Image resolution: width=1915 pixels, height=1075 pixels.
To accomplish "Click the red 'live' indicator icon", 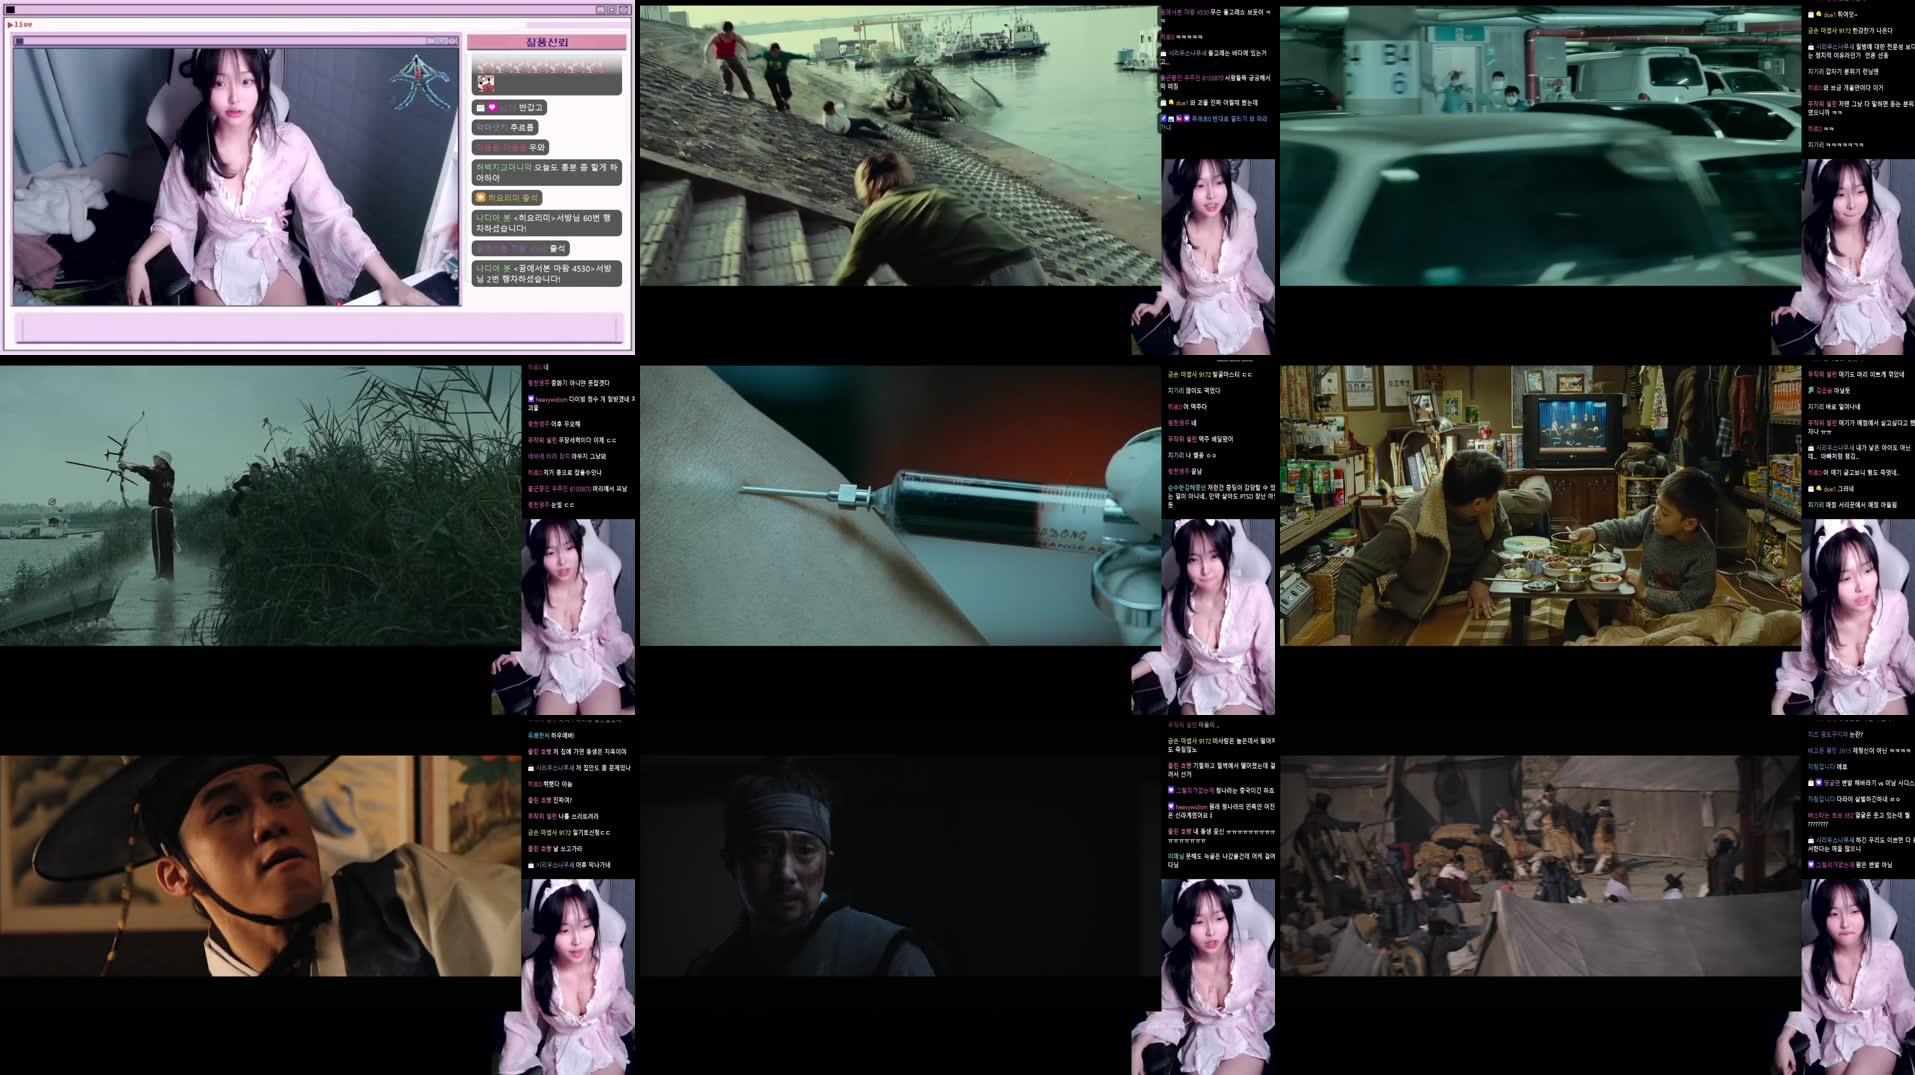I will tap(21, 24).
